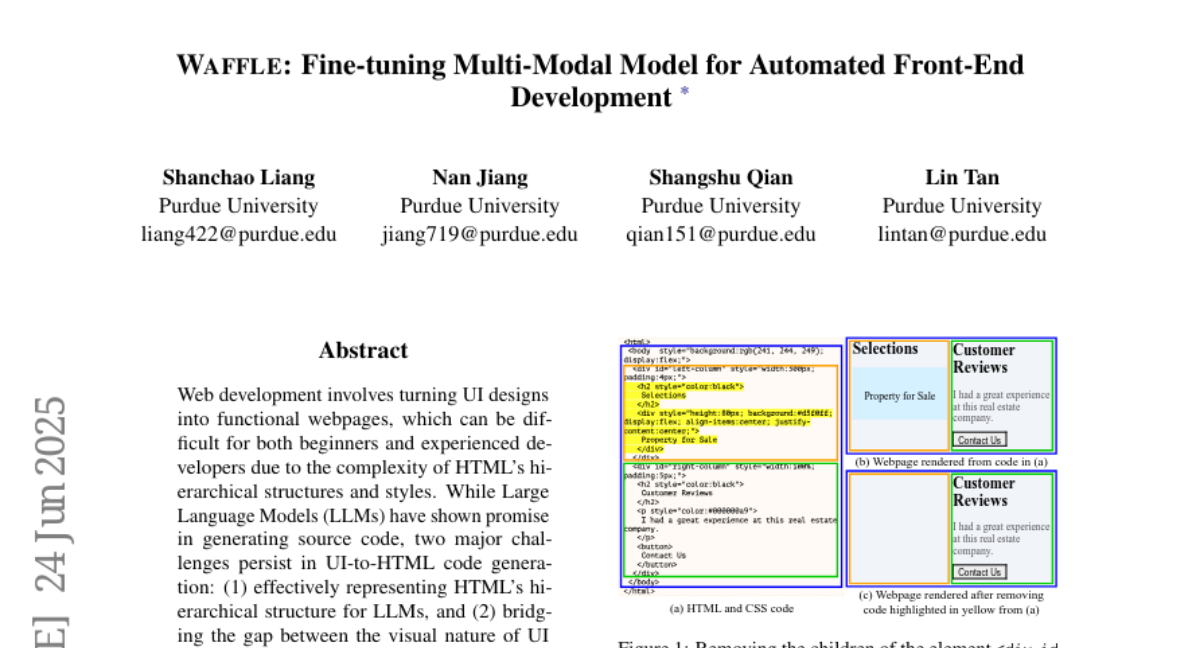Viewport: 1200px width, 648px height.
Task: Select author name Shangshu Qian
Action: click(x=721, y=178)
